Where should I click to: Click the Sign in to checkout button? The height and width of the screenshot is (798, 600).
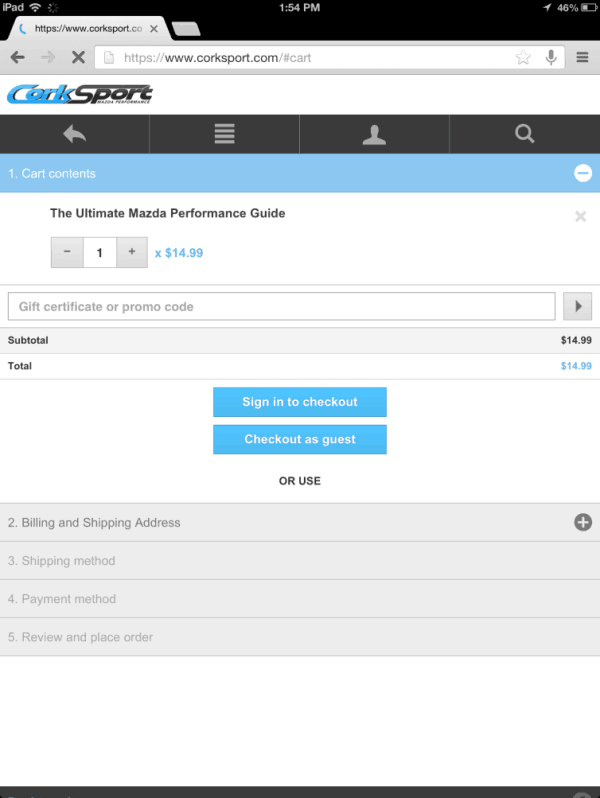[x=299, y=402]
